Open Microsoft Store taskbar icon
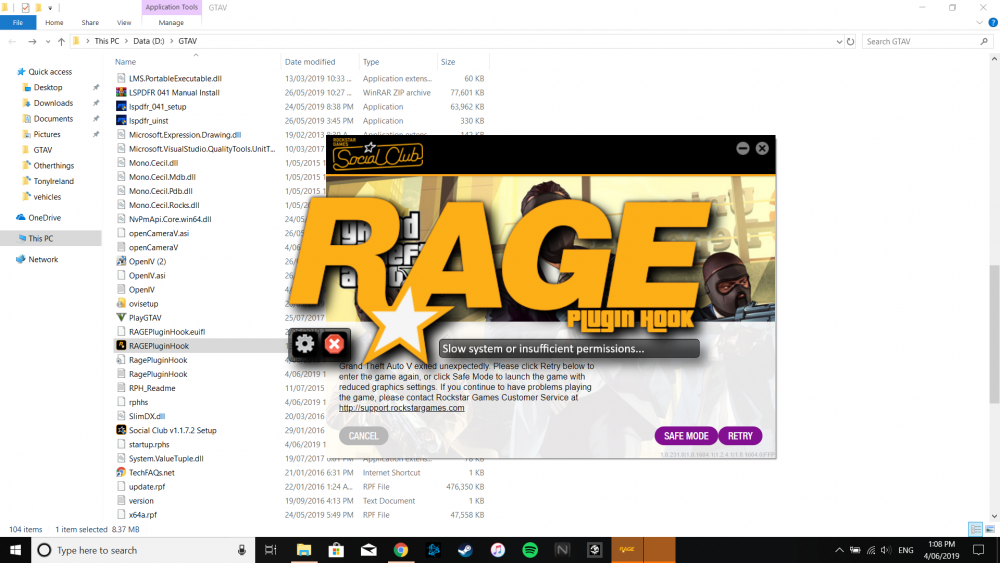 coord(336,550)
